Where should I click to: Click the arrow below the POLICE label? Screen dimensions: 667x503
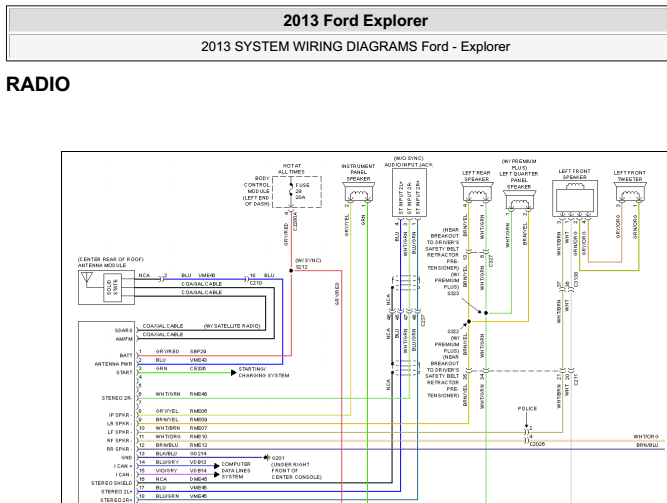[526, 421]
